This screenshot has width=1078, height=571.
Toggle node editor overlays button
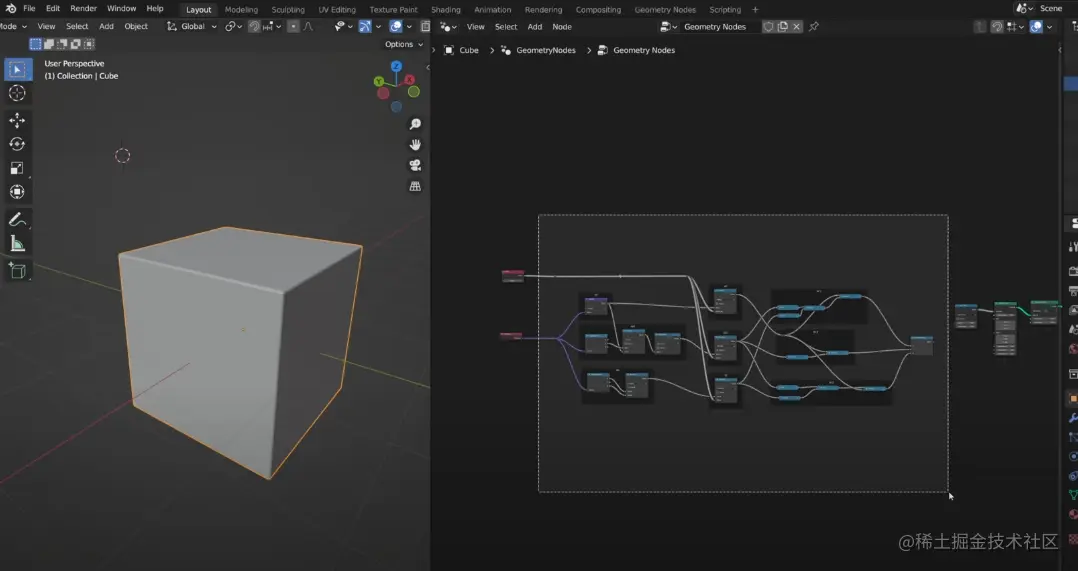(x=1036, y=27)
